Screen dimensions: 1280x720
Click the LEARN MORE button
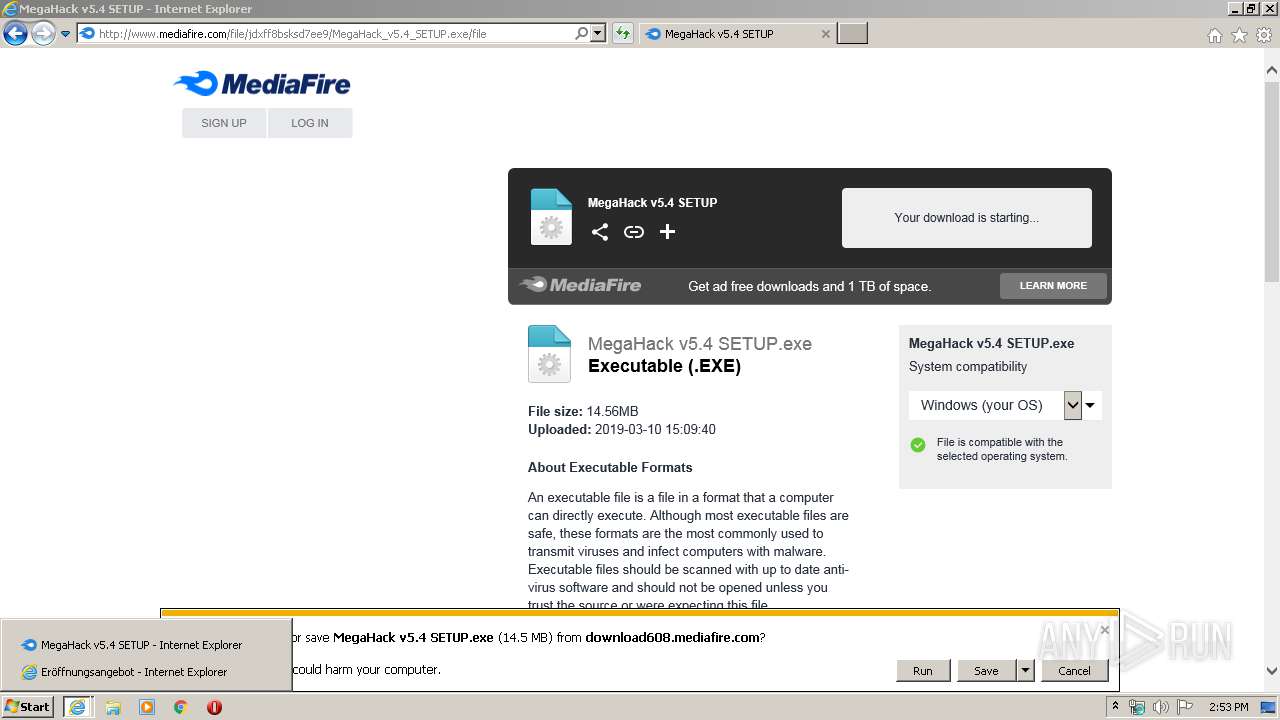point(1053,286)
